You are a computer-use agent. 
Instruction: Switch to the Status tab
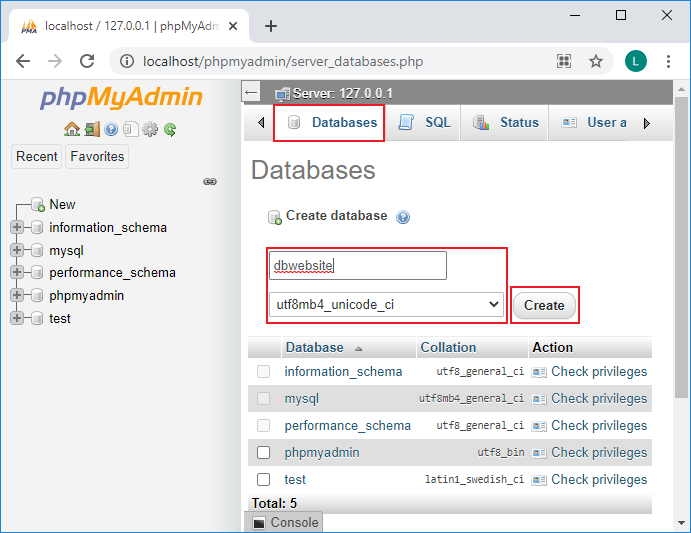505,123
